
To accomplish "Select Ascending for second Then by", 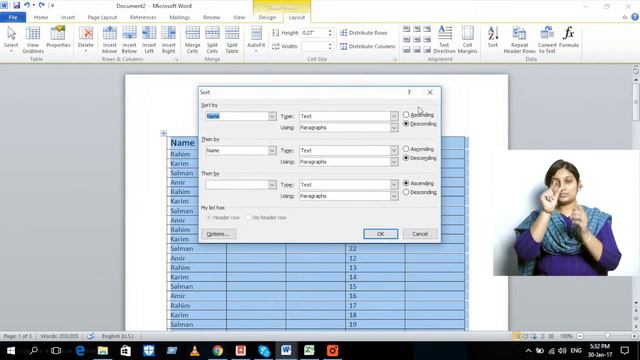I will click(418, 184).
